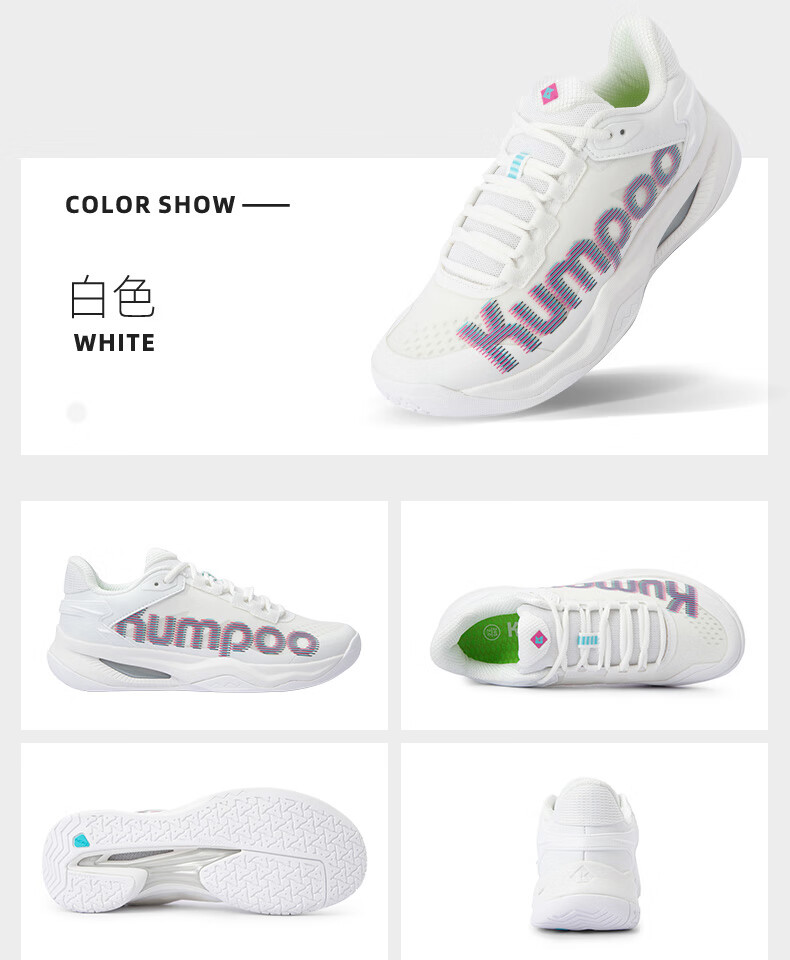Click the WHITE color label
Image resolution: width=790 pixels, height=960 pixels.
click(114, 342)
